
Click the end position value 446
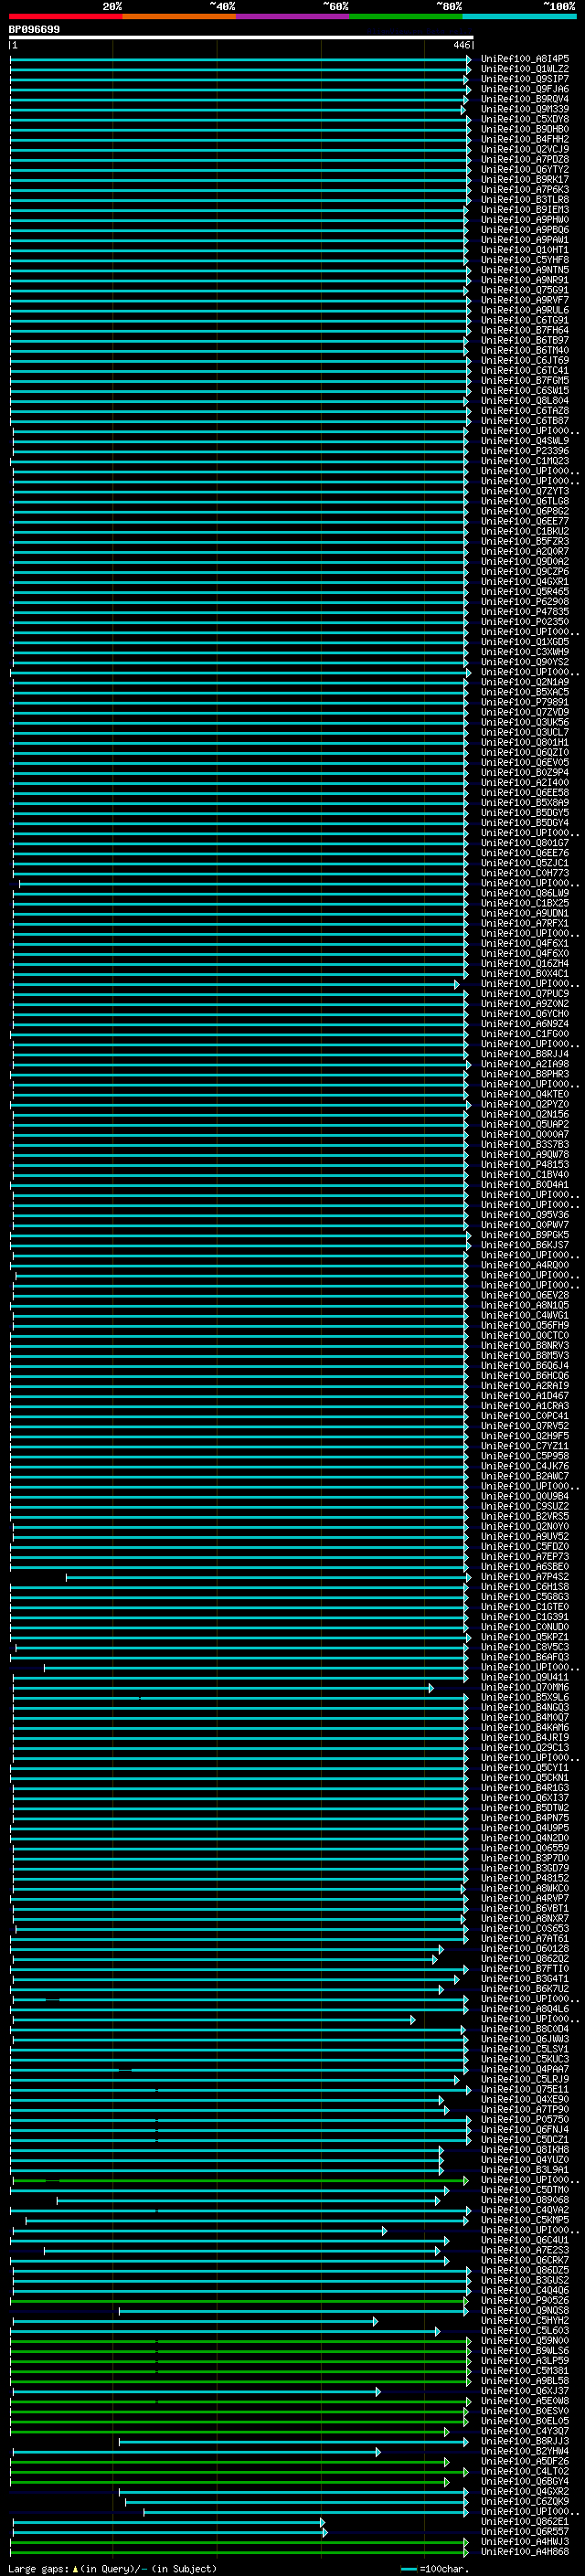pos(461,45)
